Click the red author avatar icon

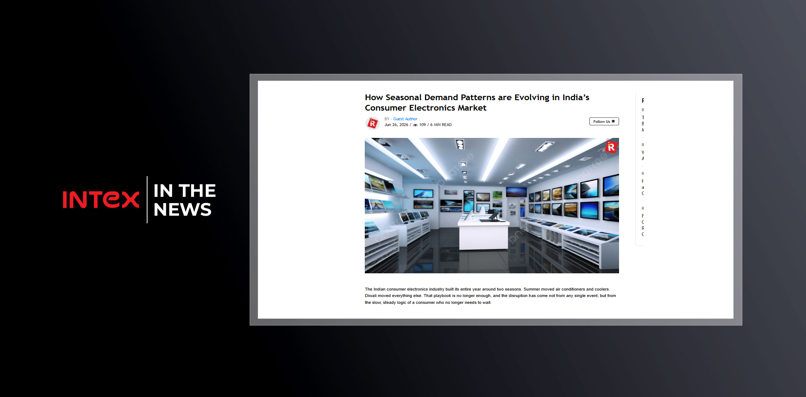(373, 123)
